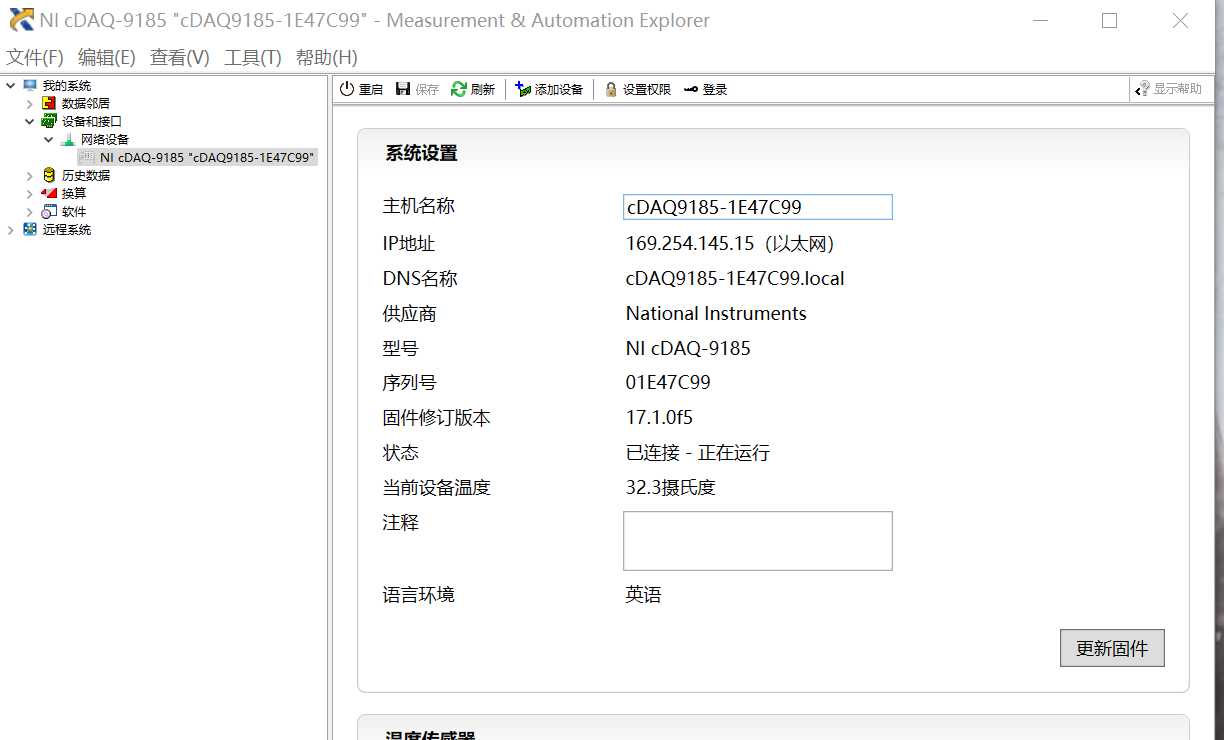Open the 帮助(H) menu

coord(327,58)
